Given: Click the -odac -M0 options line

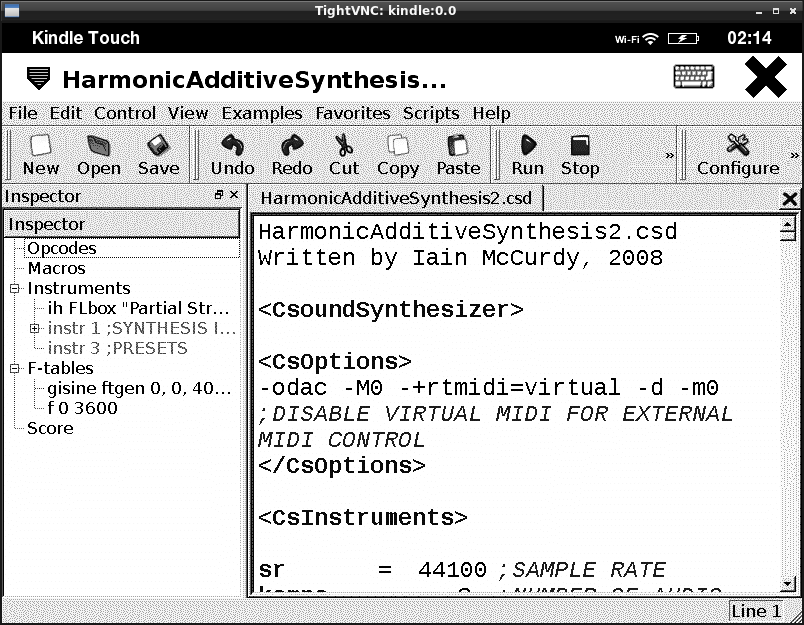Looking at the screenshot, I should (x=488, y=388).
